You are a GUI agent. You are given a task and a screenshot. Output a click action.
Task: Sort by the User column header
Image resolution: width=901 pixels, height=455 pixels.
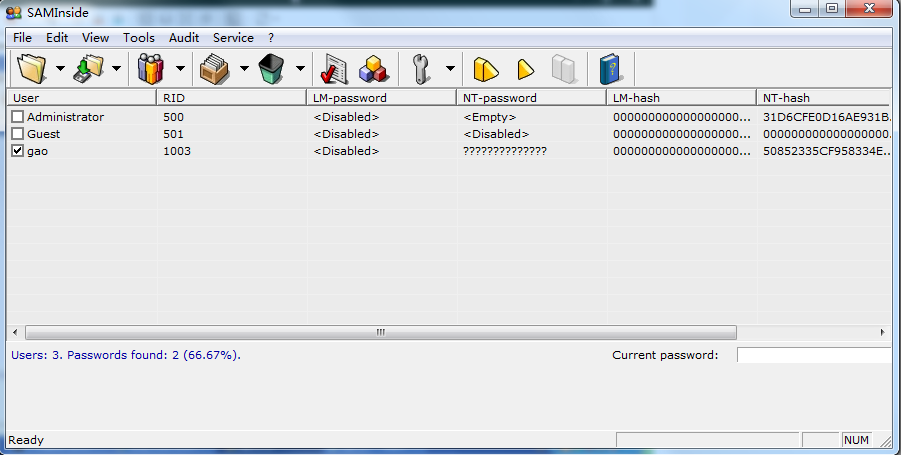pos(82,98)
